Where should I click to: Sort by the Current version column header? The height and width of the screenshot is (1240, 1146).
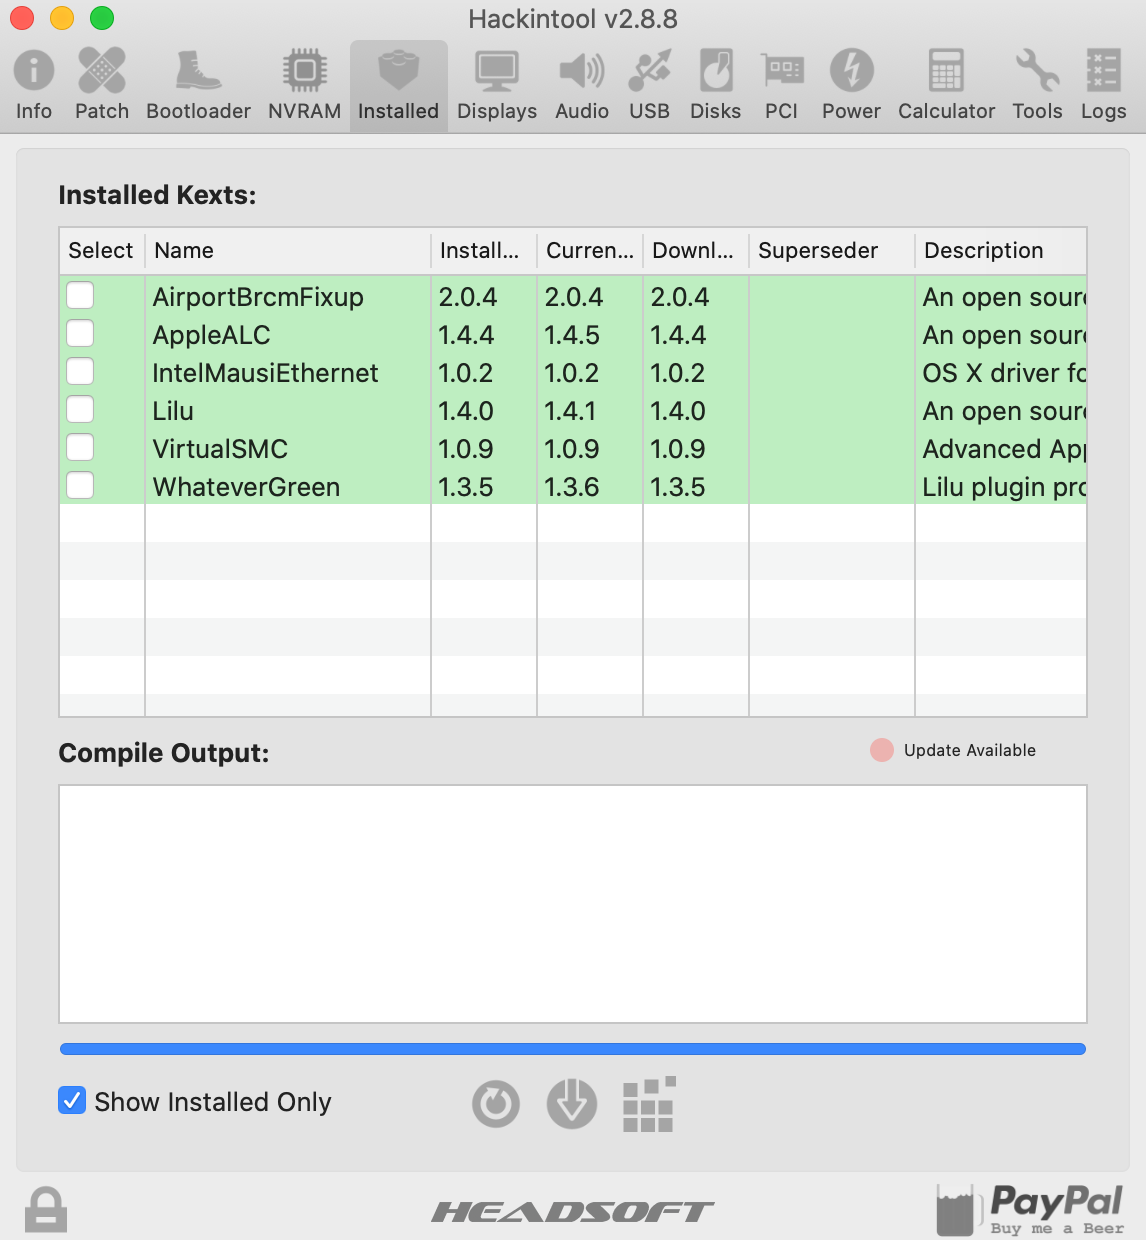(590, 250)
